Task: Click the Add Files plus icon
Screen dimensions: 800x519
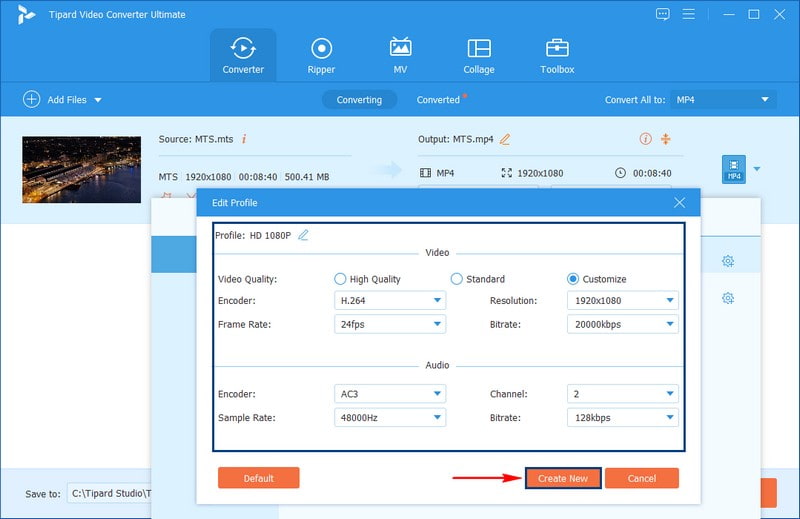Action: [x=31, y=99]
